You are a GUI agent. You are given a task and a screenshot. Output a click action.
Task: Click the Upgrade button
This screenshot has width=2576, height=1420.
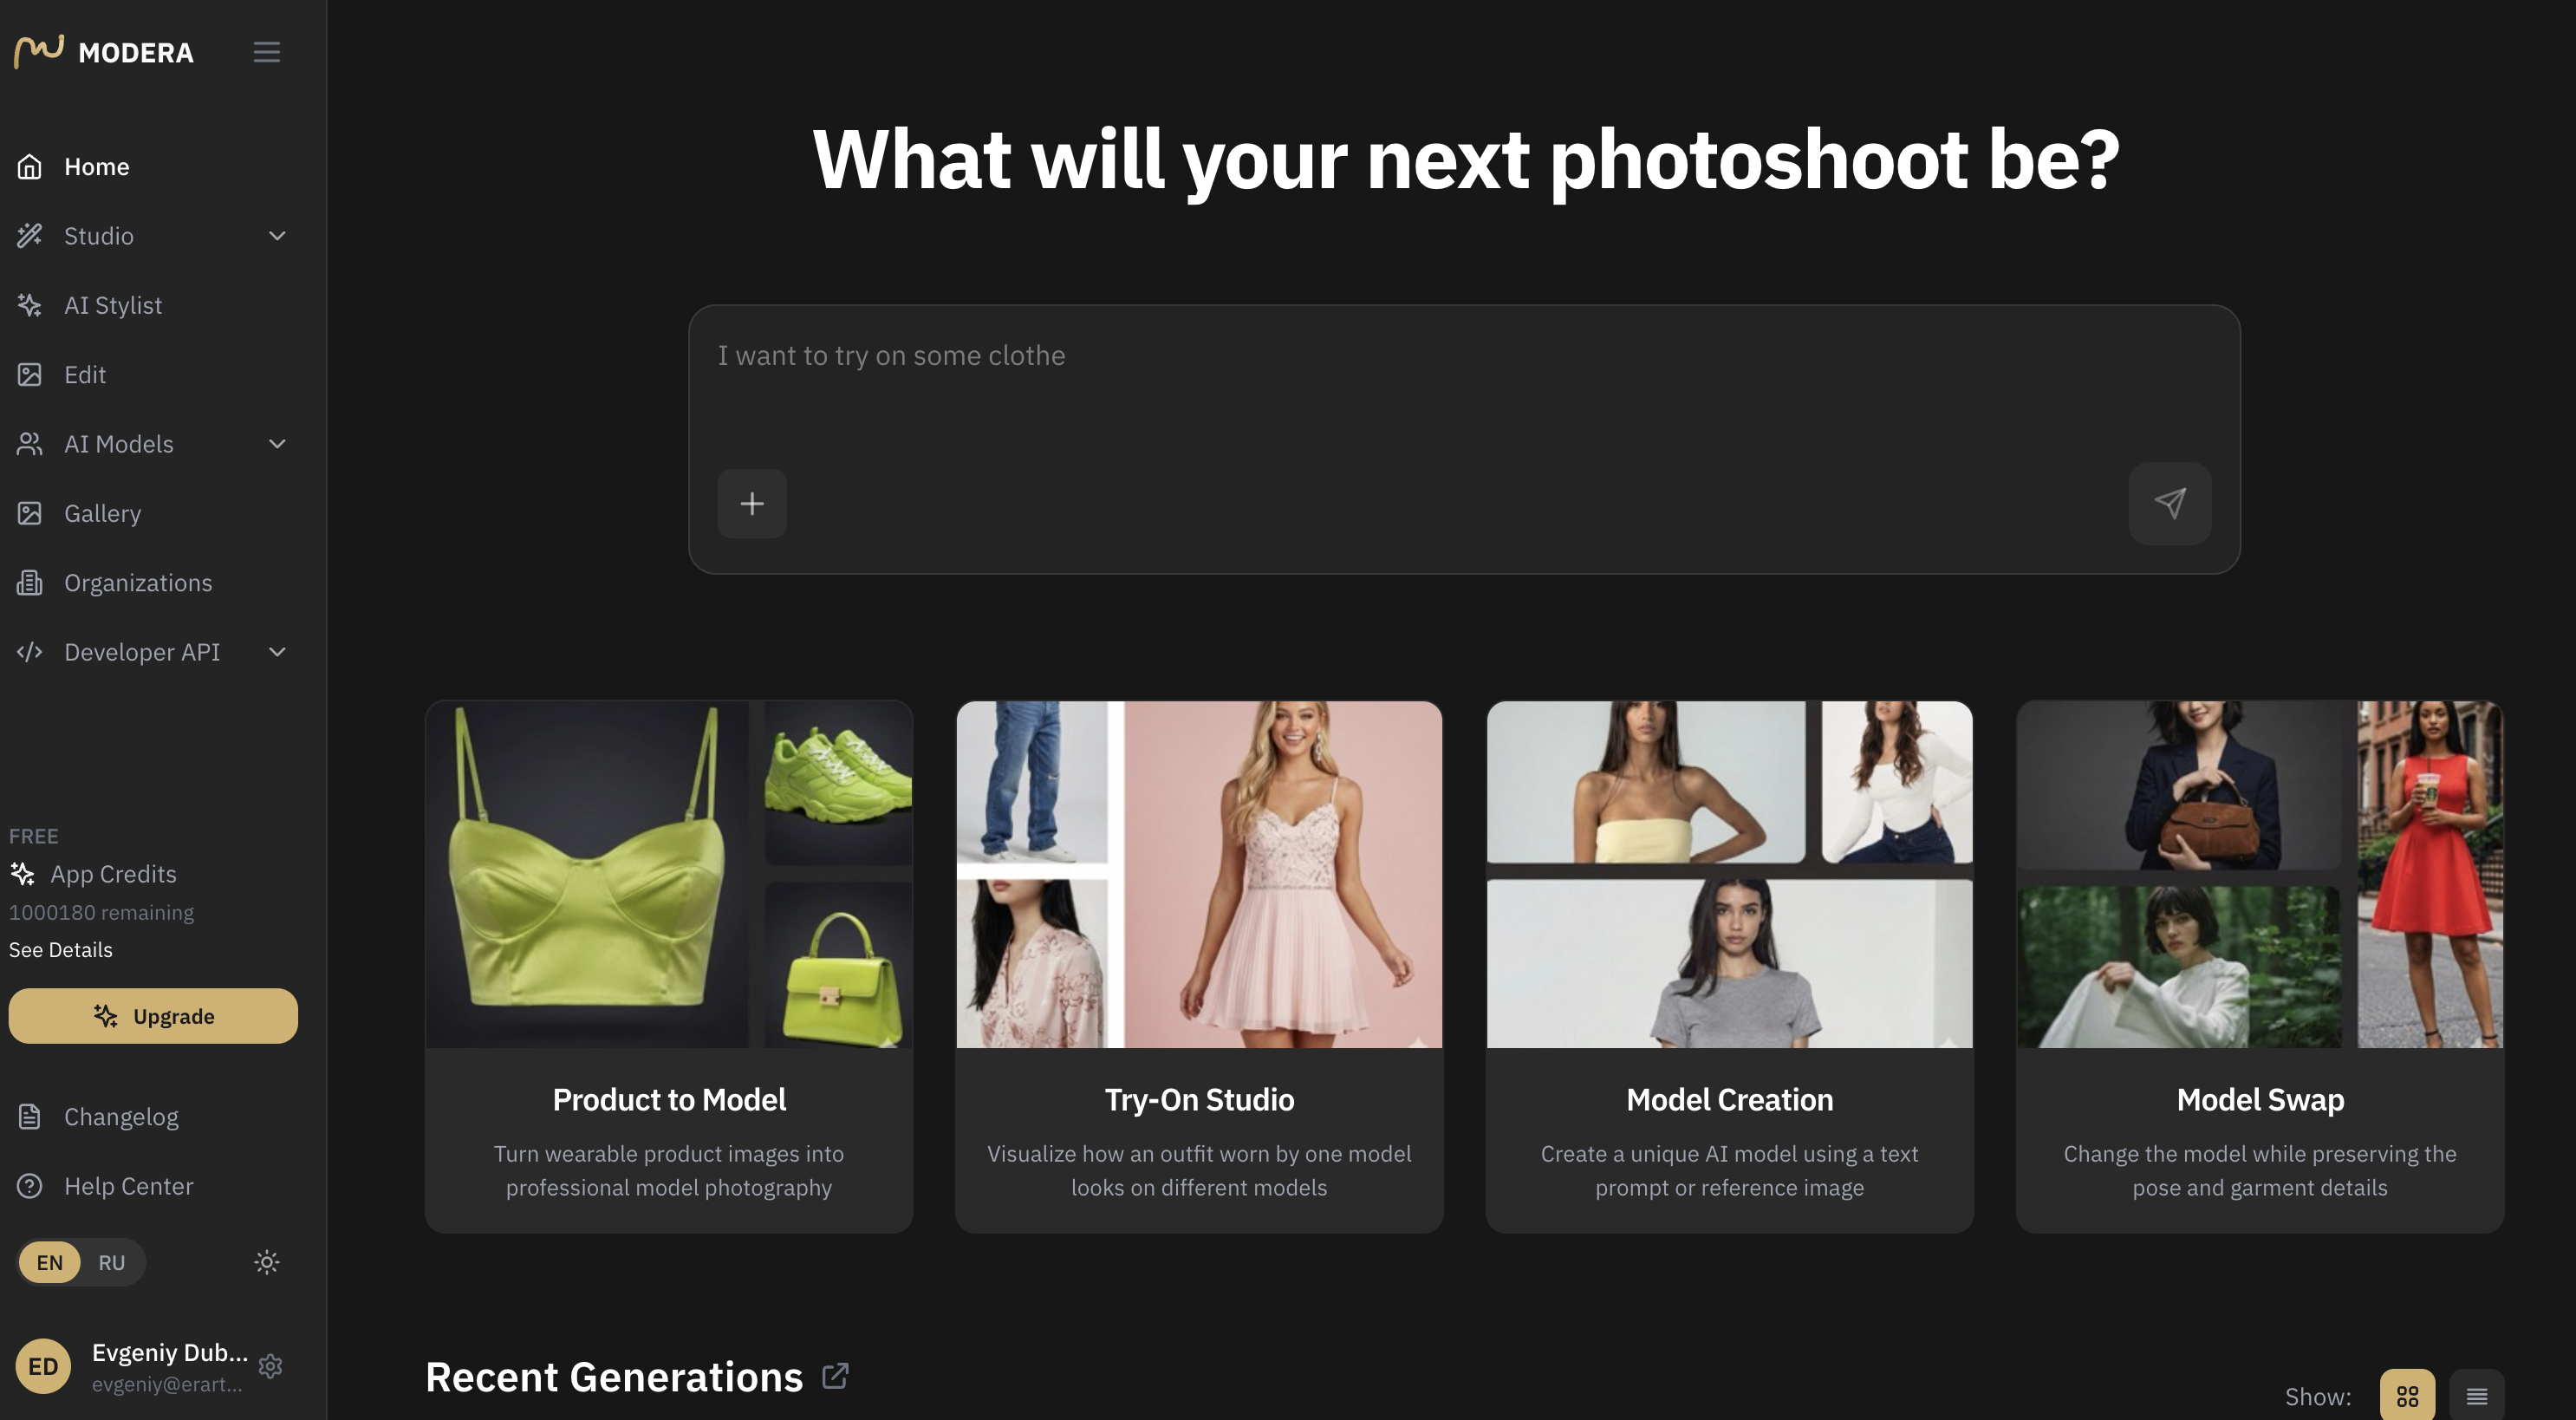click(x=152, y=1015)
